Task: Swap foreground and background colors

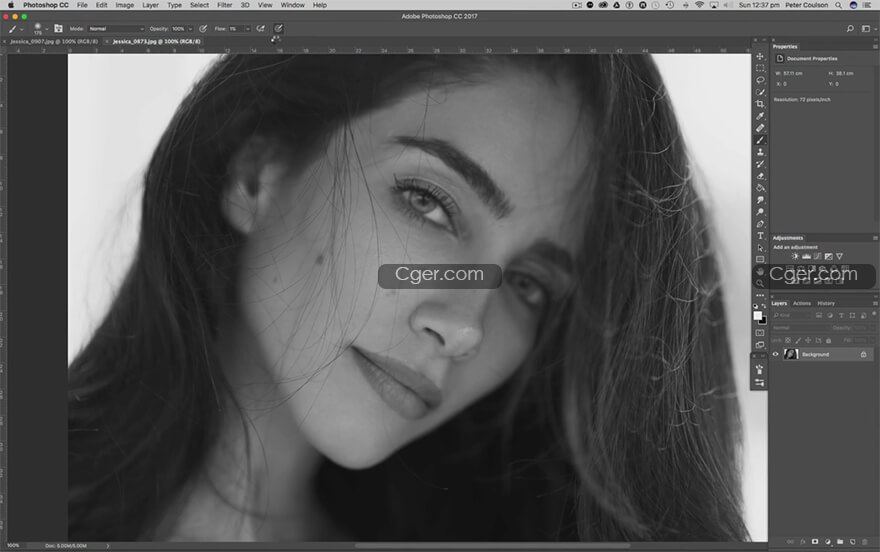Action: [x=764, y=306]
